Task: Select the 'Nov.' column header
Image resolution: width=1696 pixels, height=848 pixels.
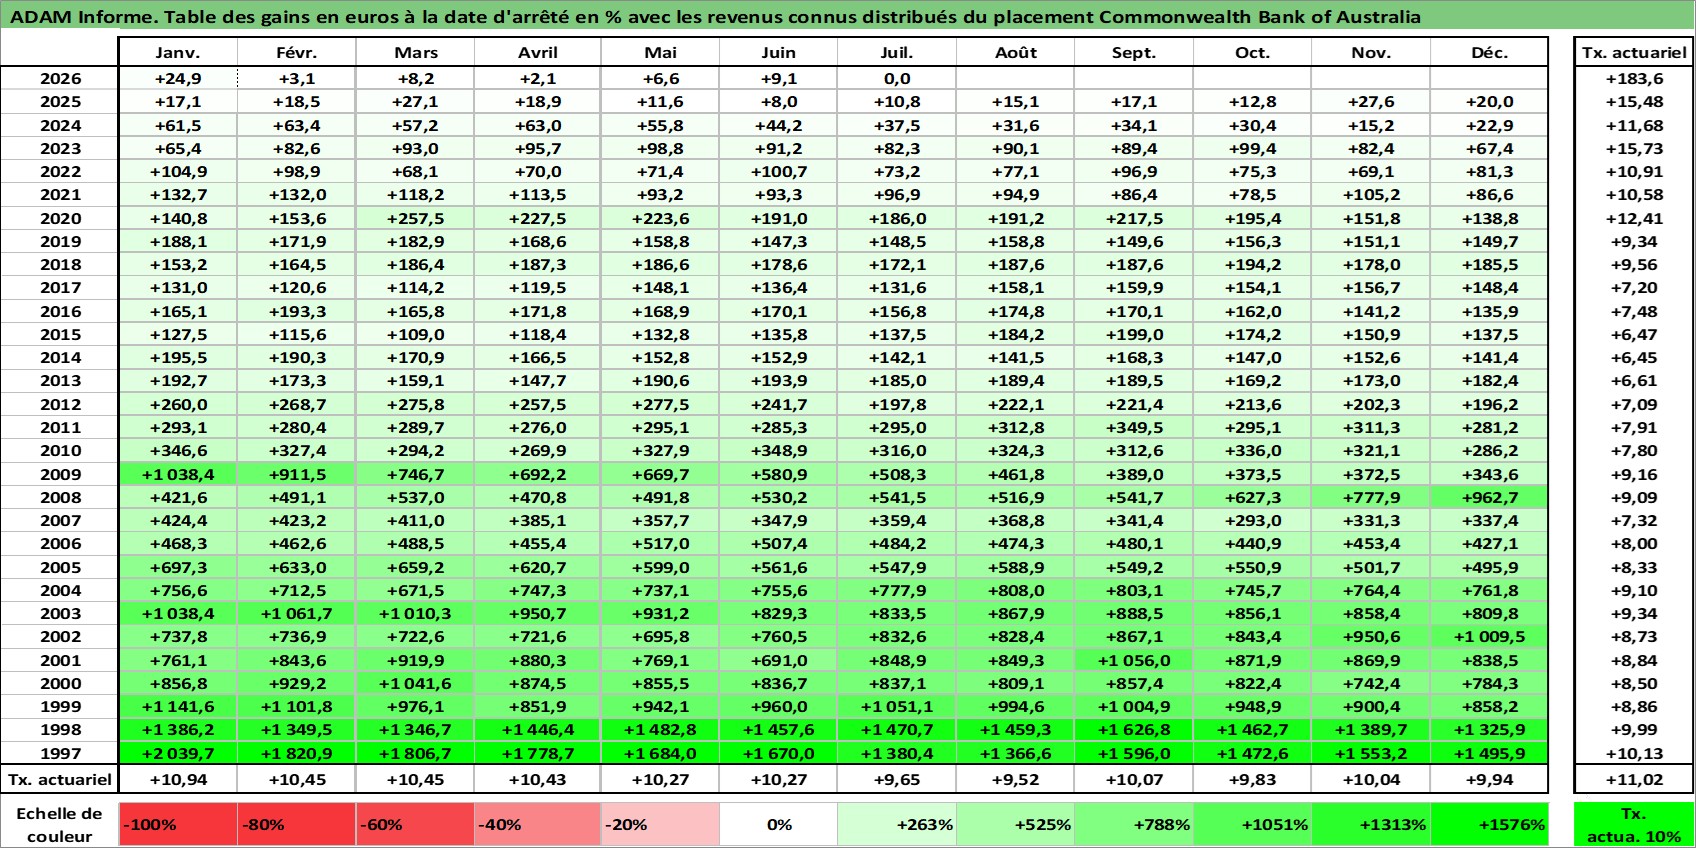Action: [x=1371, y=52]
